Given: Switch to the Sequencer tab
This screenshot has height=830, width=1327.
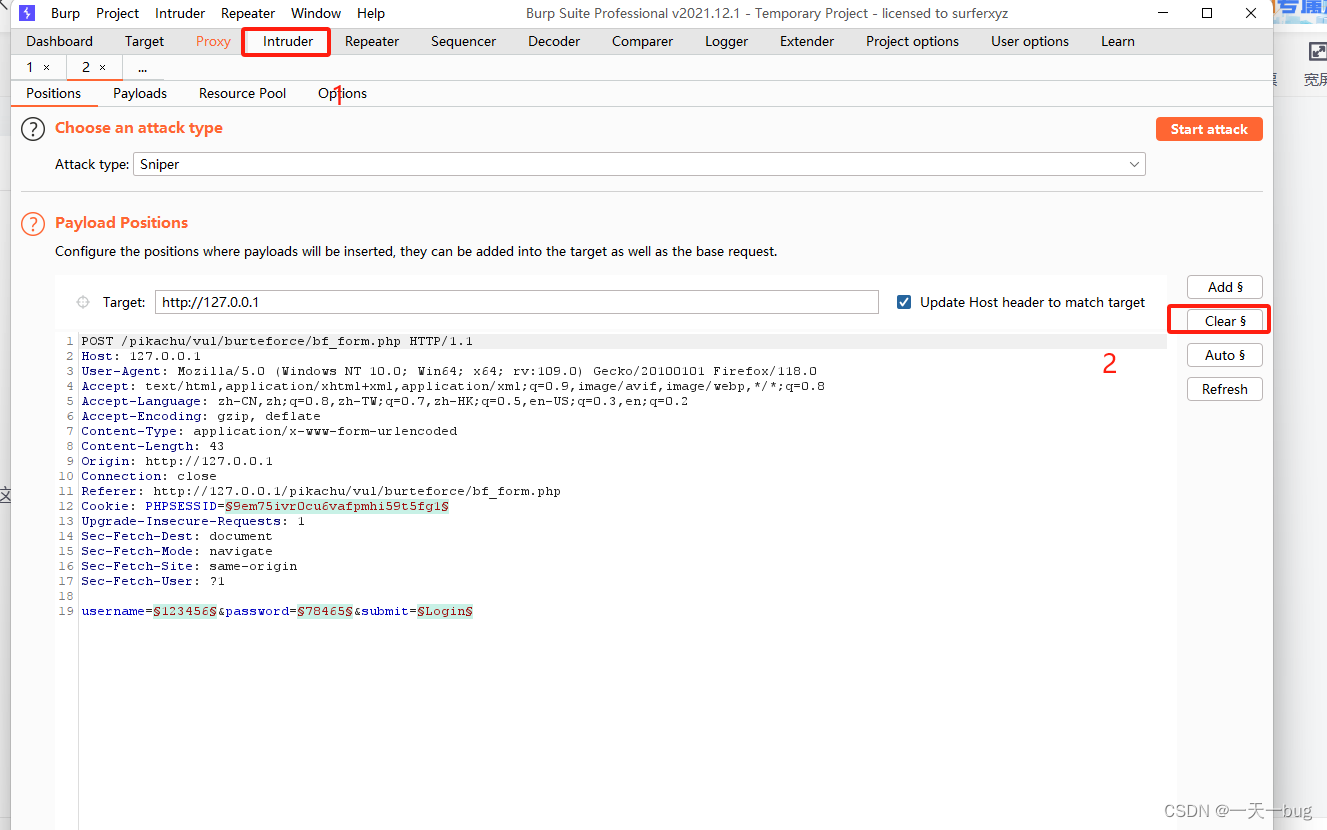Looking at the screenshot, I should click(x=464, y=41).
